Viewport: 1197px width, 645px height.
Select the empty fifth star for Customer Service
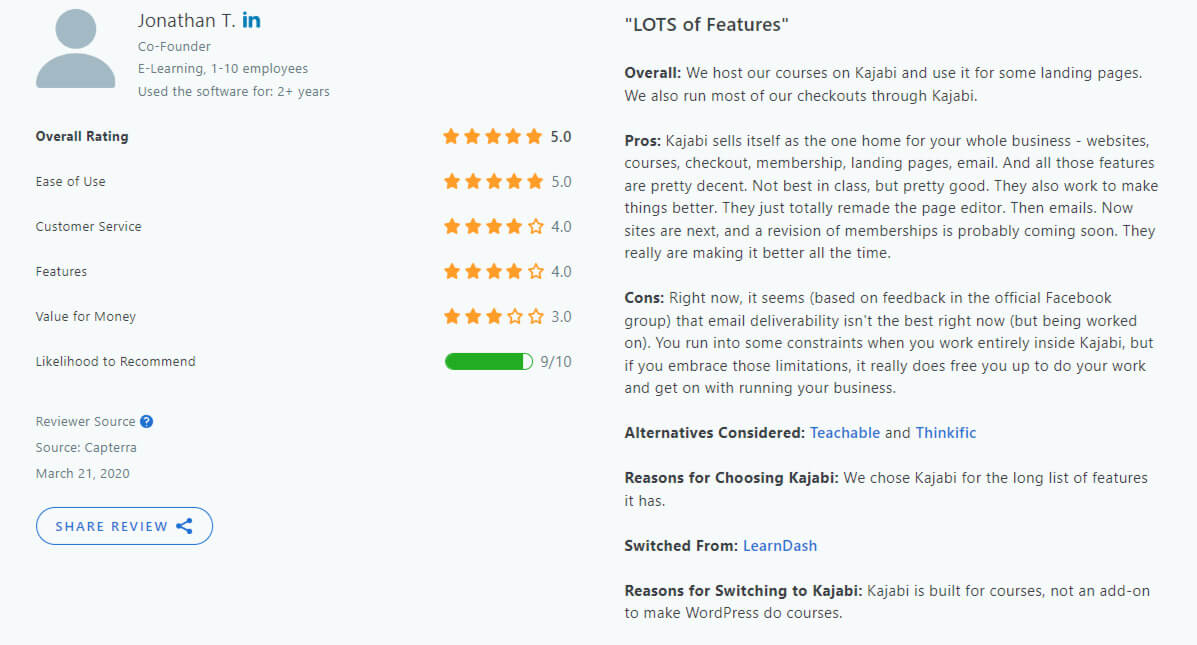[535, 226]
